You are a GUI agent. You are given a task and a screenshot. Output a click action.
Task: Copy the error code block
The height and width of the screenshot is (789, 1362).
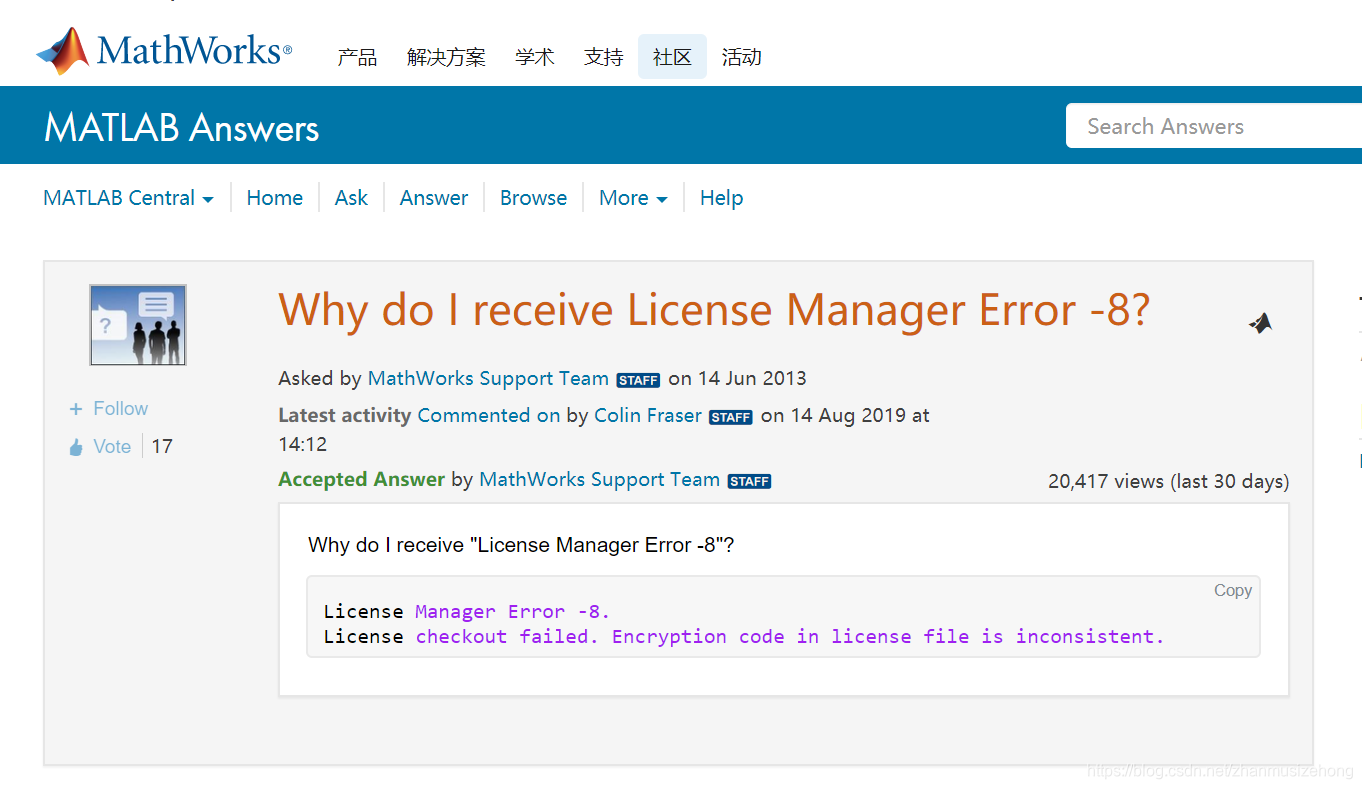1232,590
